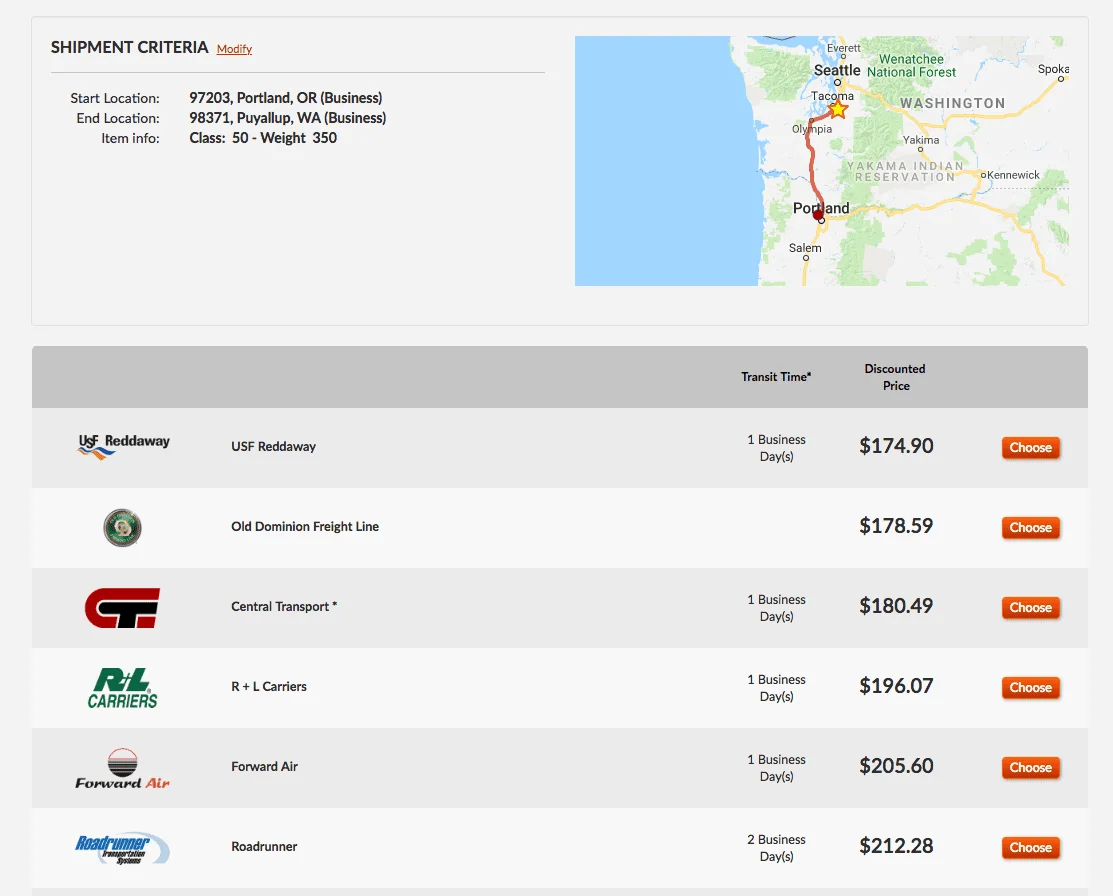Choose the Roadrunner $212.28 rate
1113x896 pixels.
1030,848
